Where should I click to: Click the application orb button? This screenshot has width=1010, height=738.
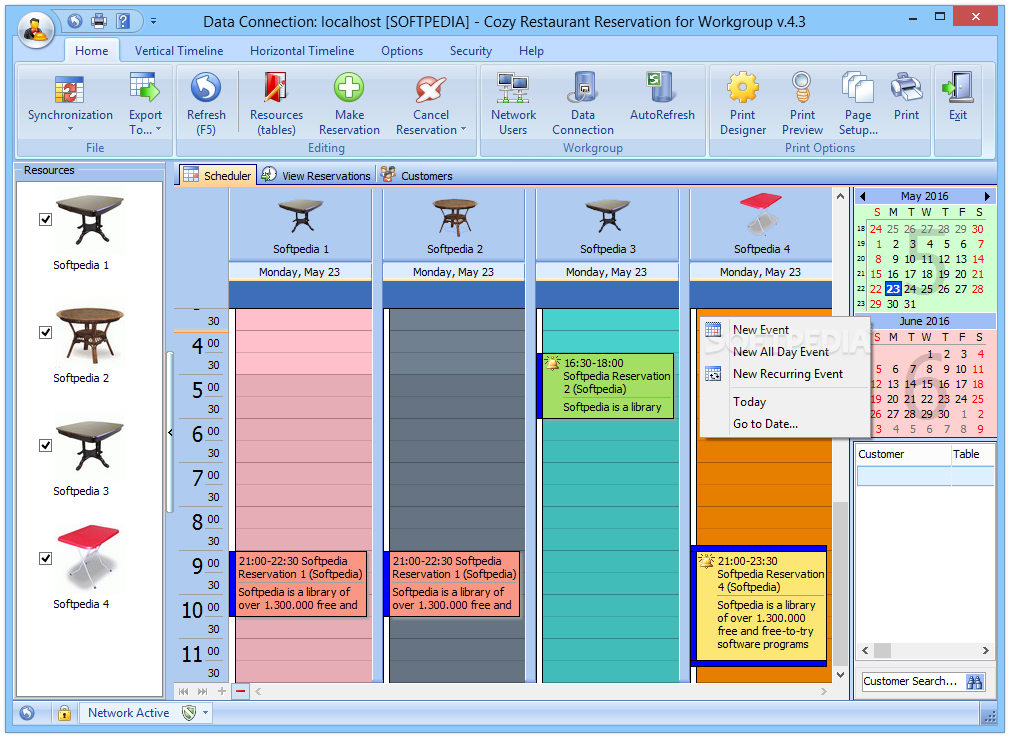(x=35, y=28)
